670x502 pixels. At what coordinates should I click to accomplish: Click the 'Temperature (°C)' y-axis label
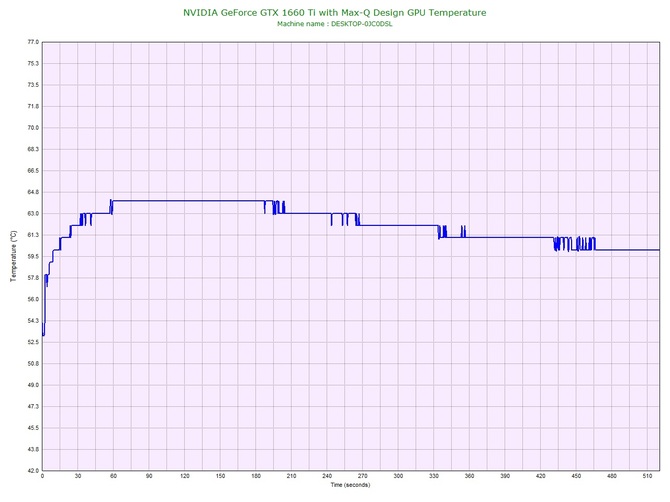(14, 256)
